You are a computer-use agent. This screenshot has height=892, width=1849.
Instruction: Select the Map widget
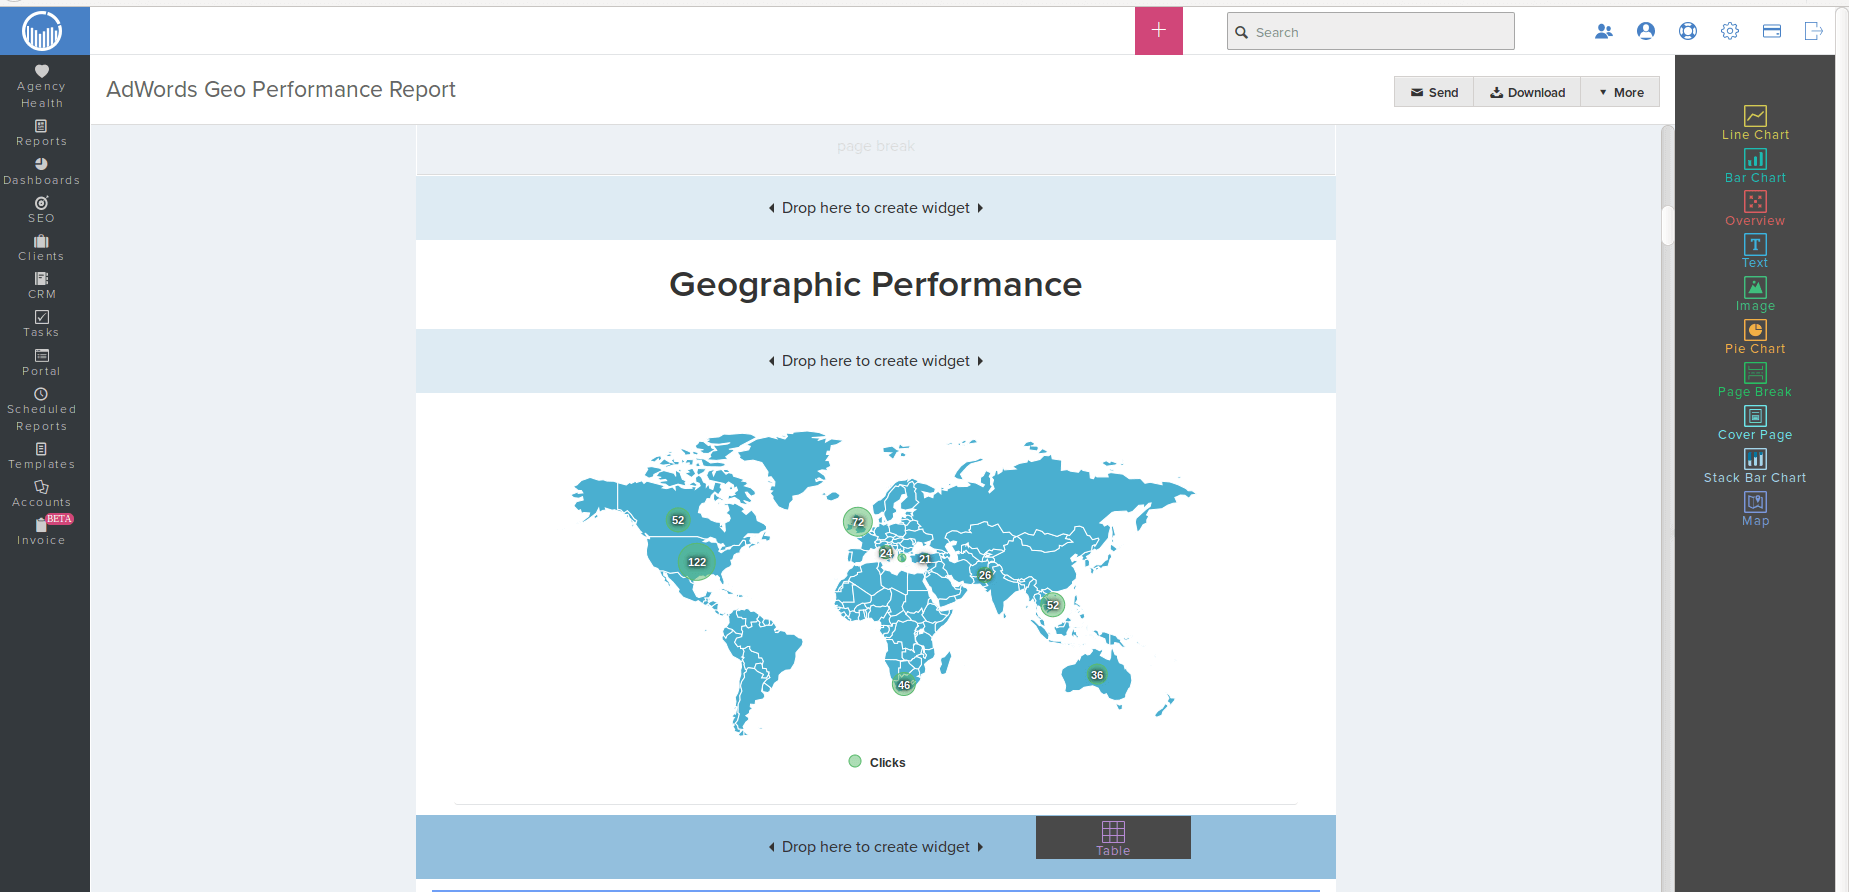(1755, 509)
